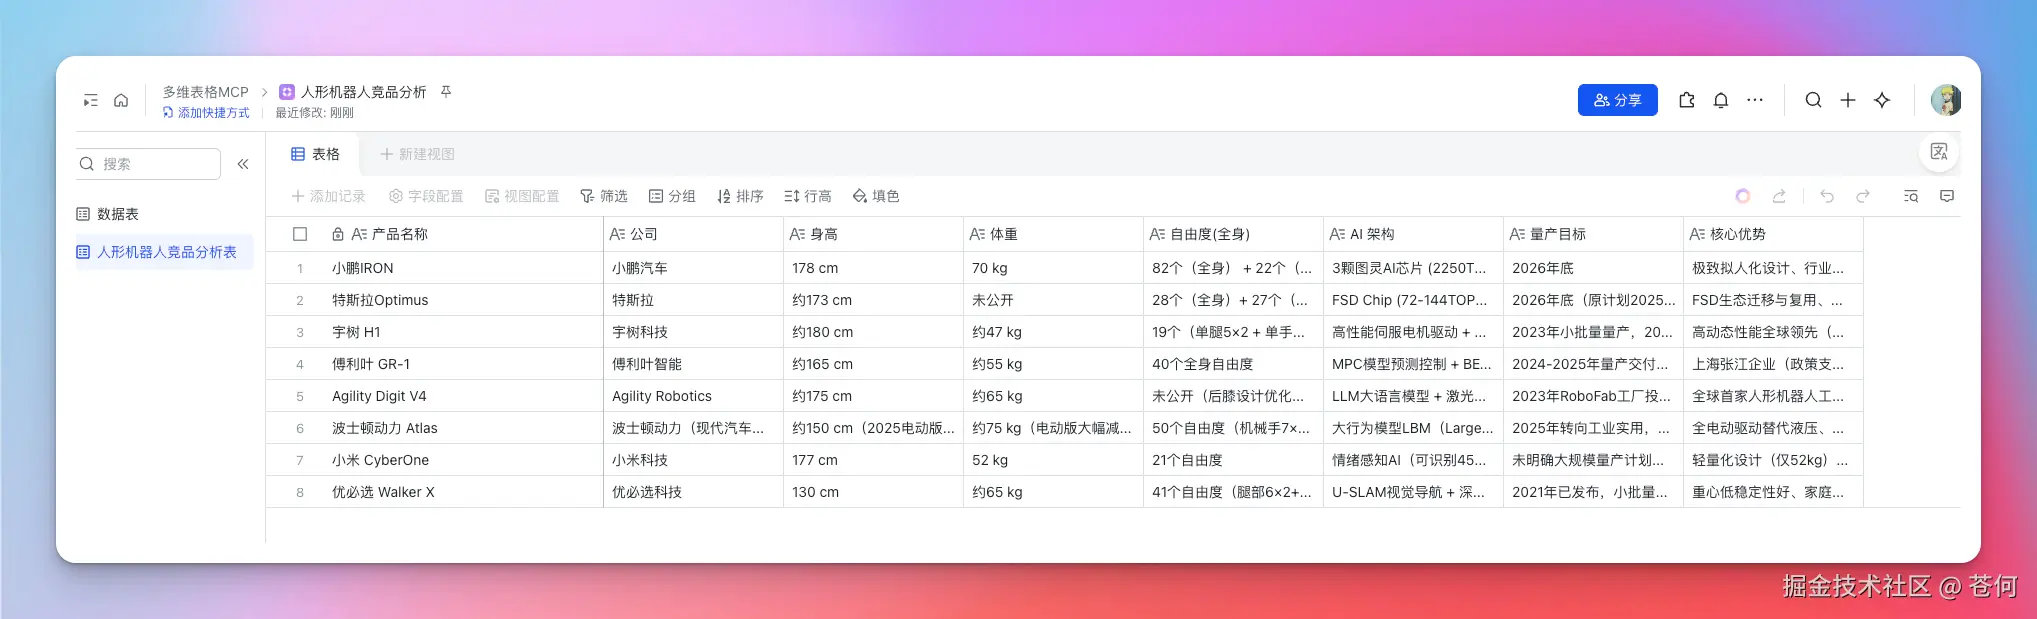Viewport: 2037px width, 619px height.
Task: Select the 宇树 H1 cell
Action: [464, 332]
